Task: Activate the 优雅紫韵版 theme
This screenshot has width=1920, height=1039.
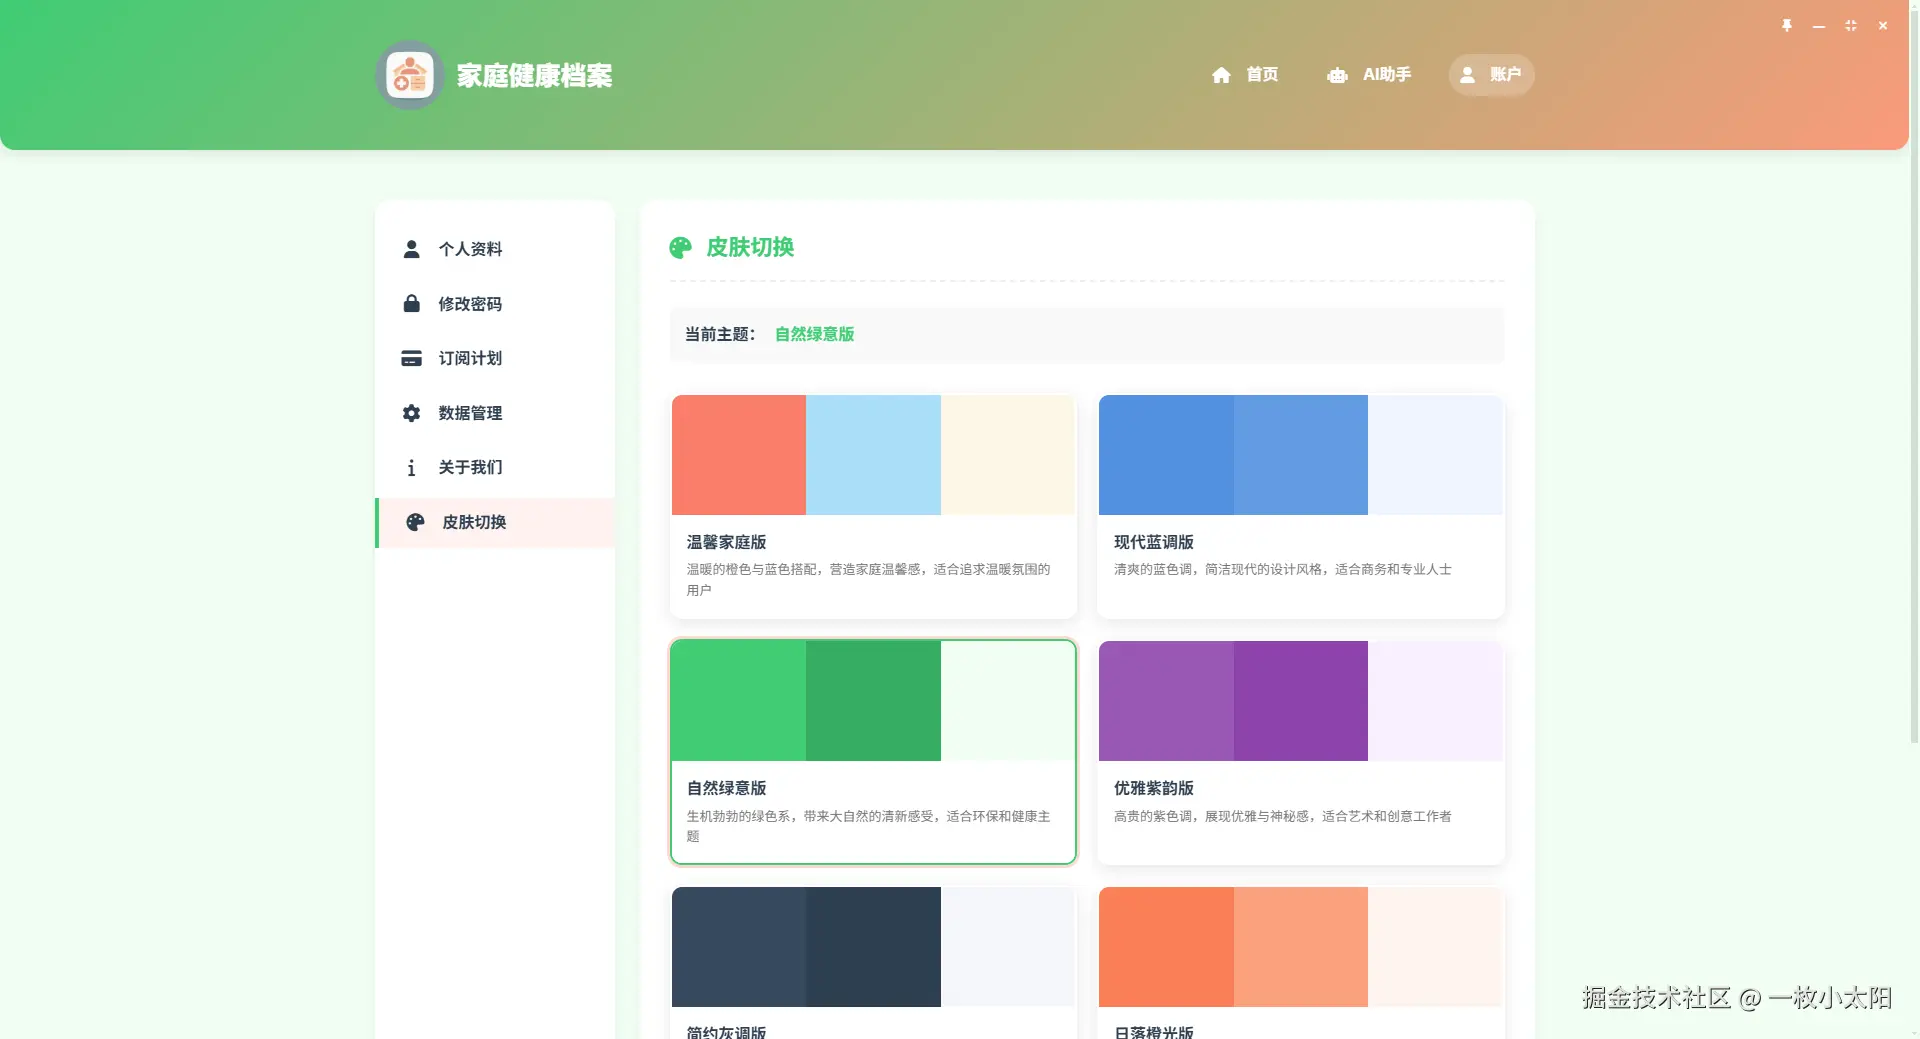Action: 1300,752
